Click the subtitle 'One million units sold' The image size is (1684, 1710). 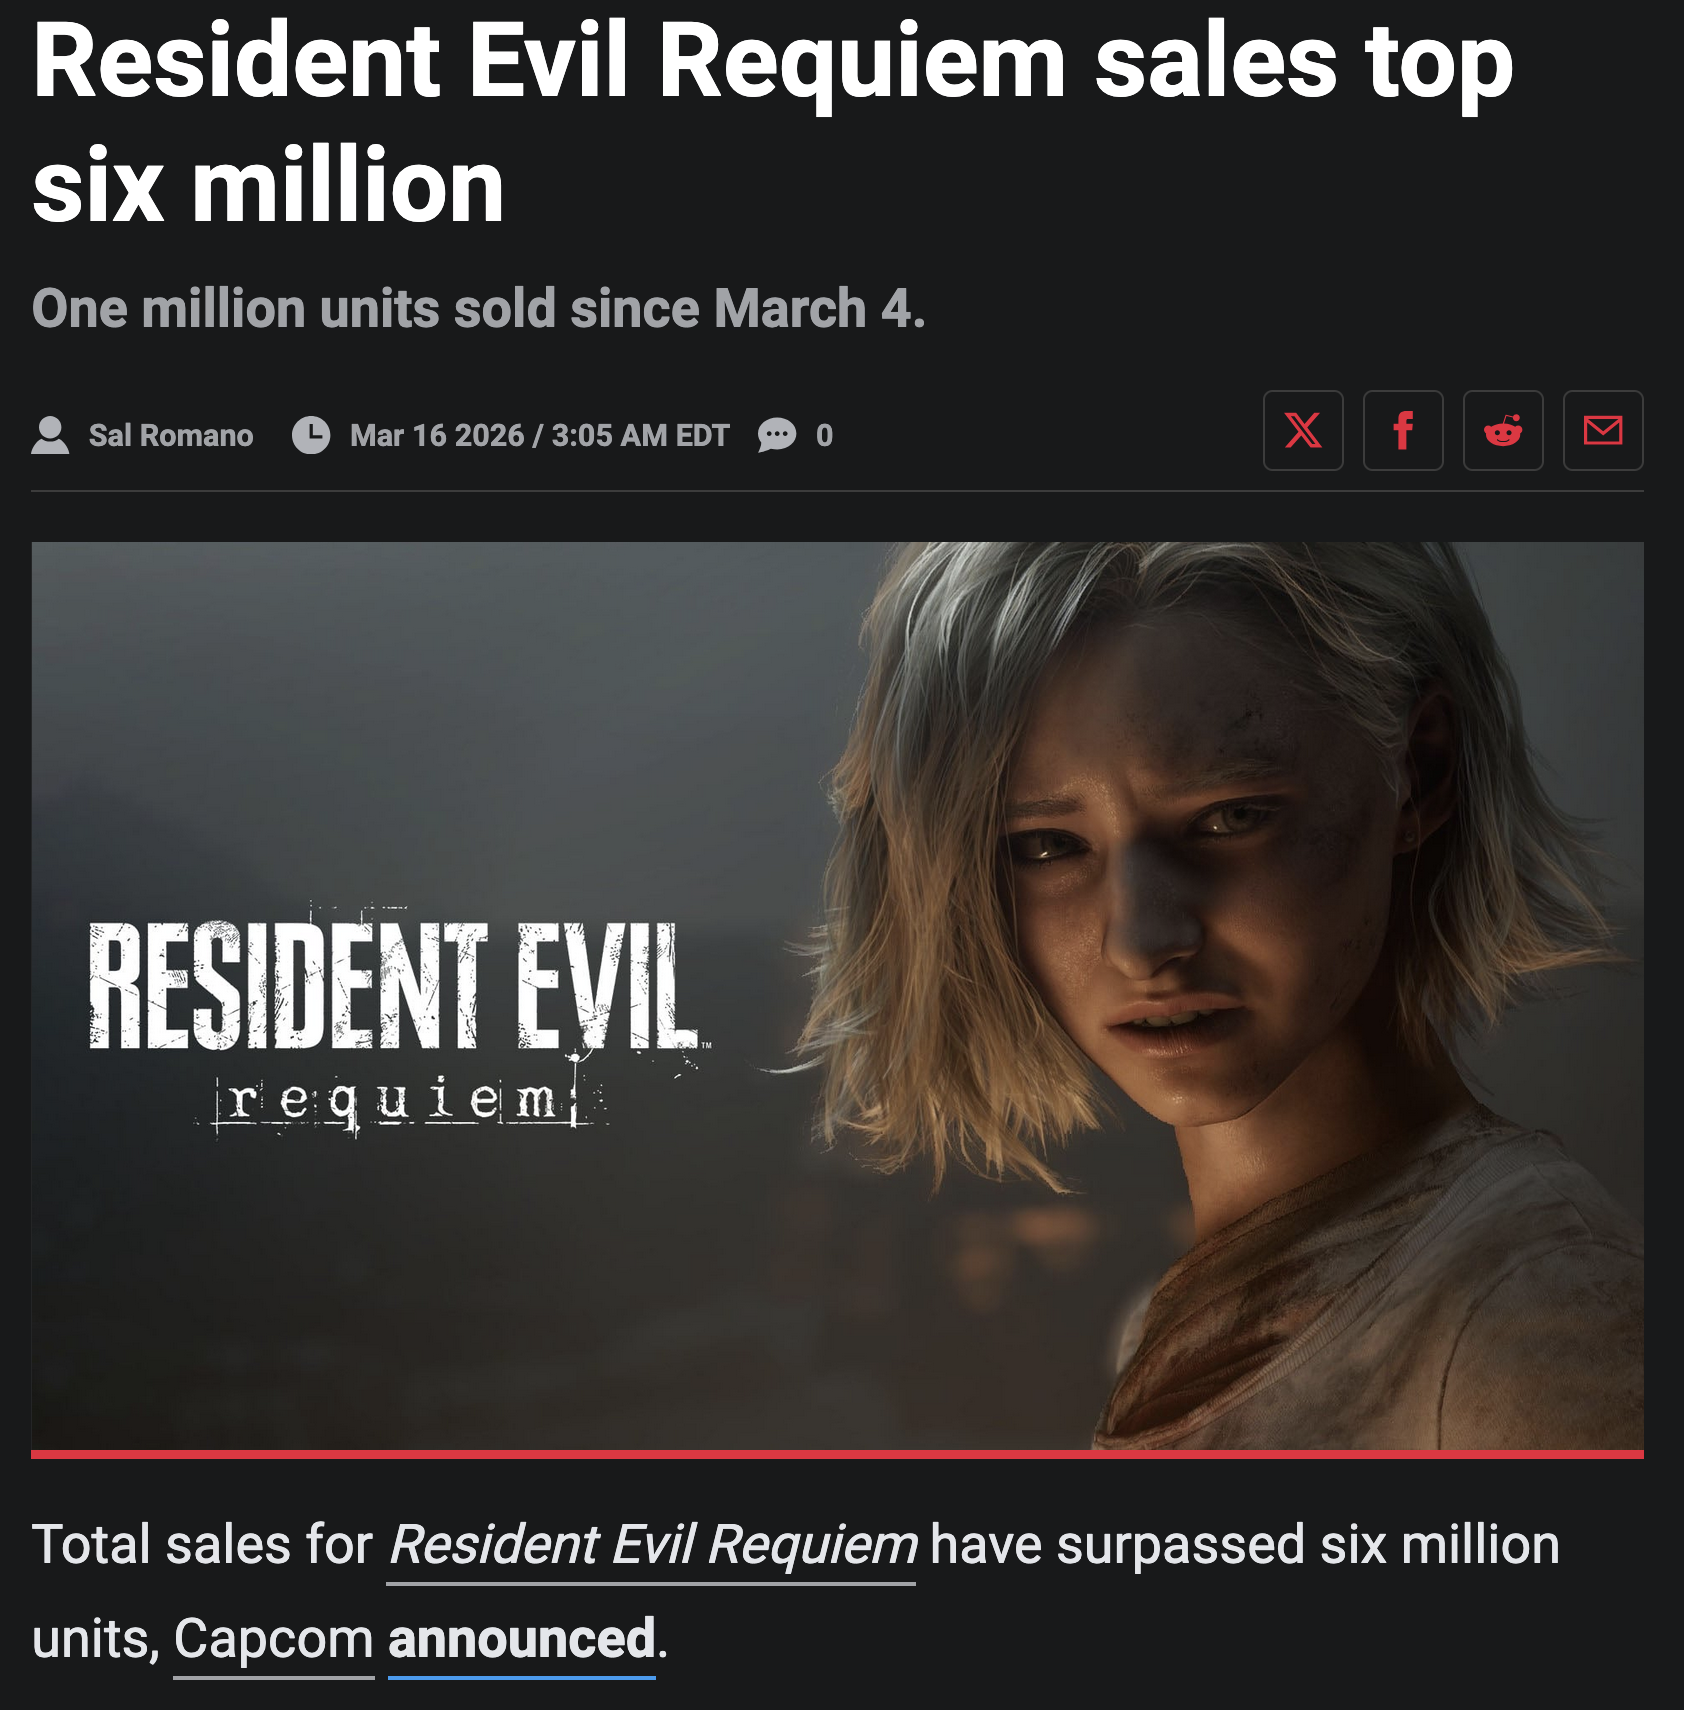[x=479, y=308]
